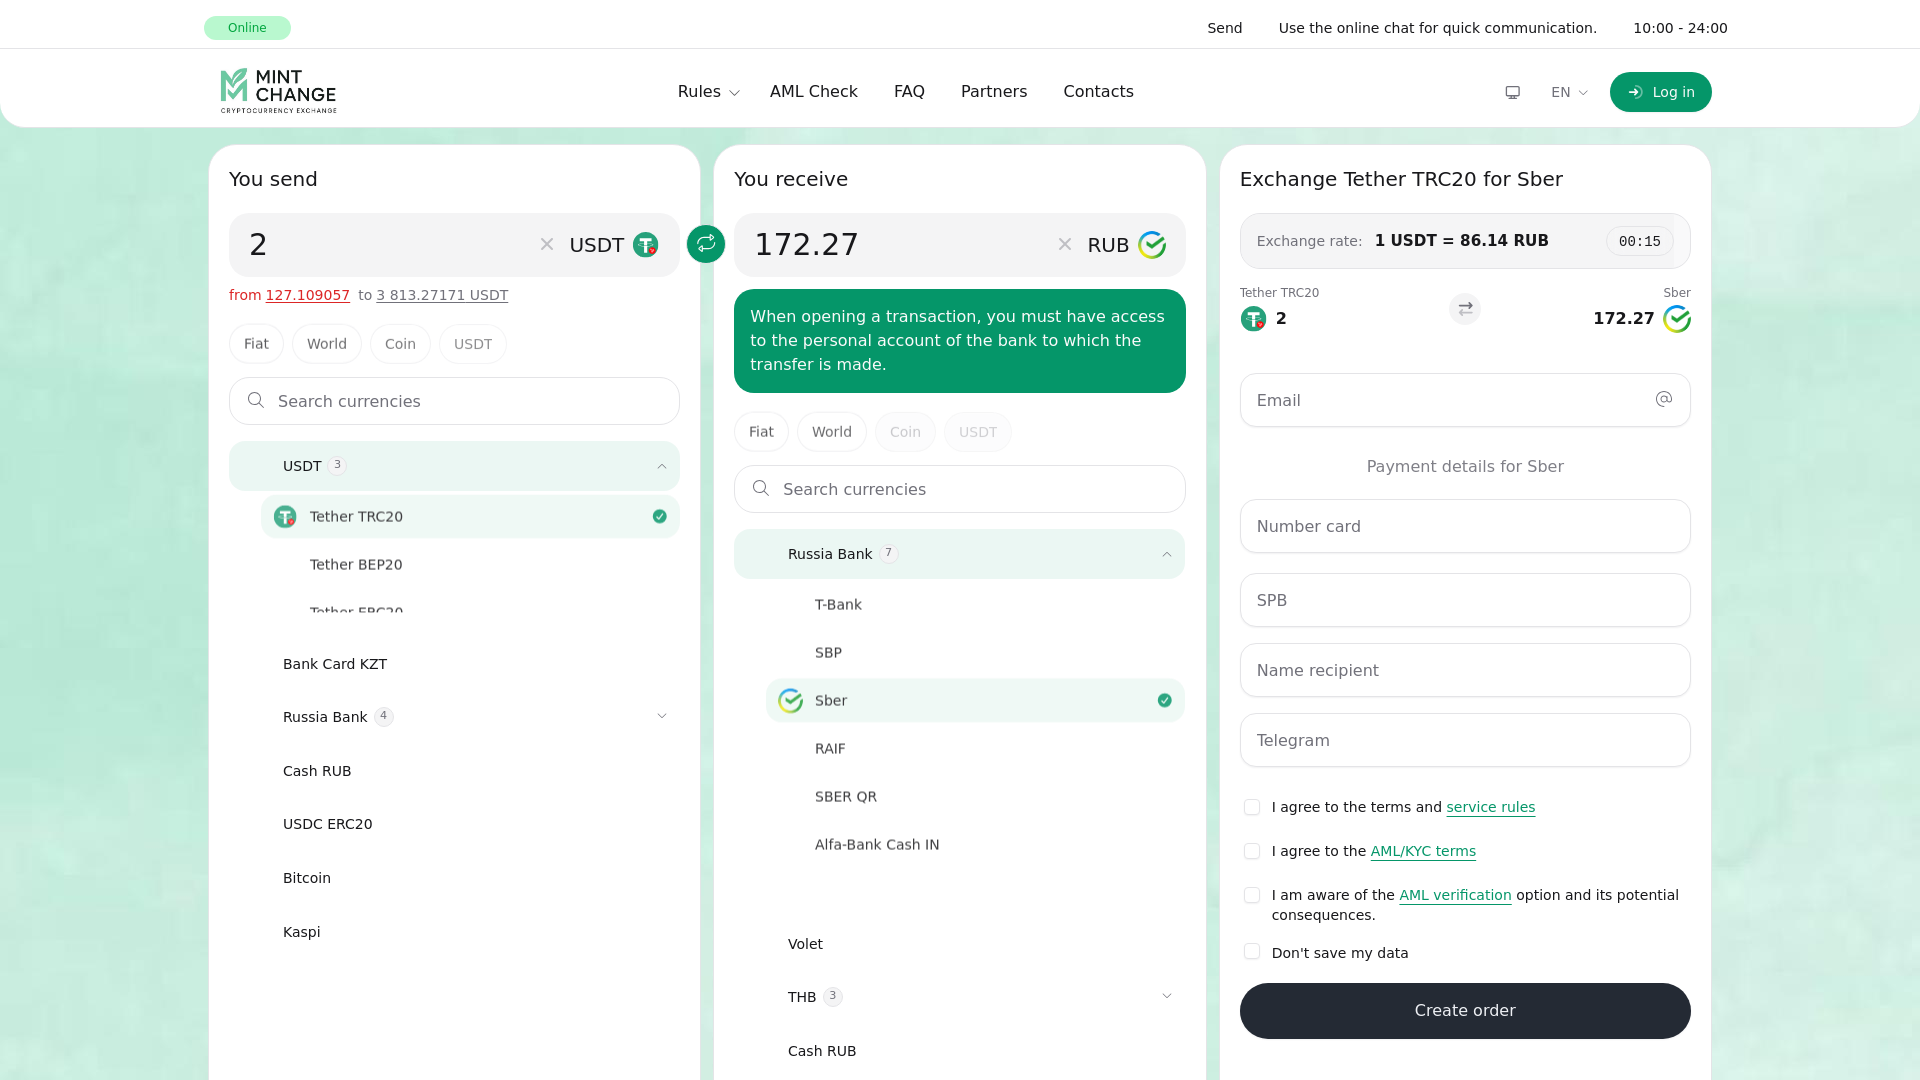1920x1080 pixels.
Task: Select Fiat filter in You send
Action: 256,344
